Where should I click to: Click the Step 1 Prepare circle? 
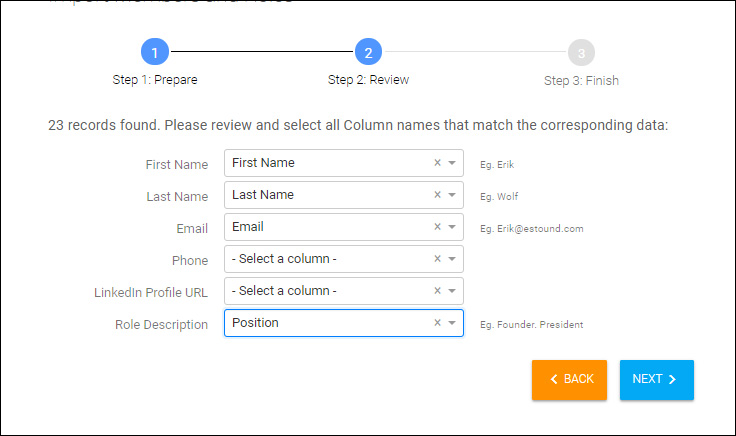pyautogui.click(x=155, y=52)
